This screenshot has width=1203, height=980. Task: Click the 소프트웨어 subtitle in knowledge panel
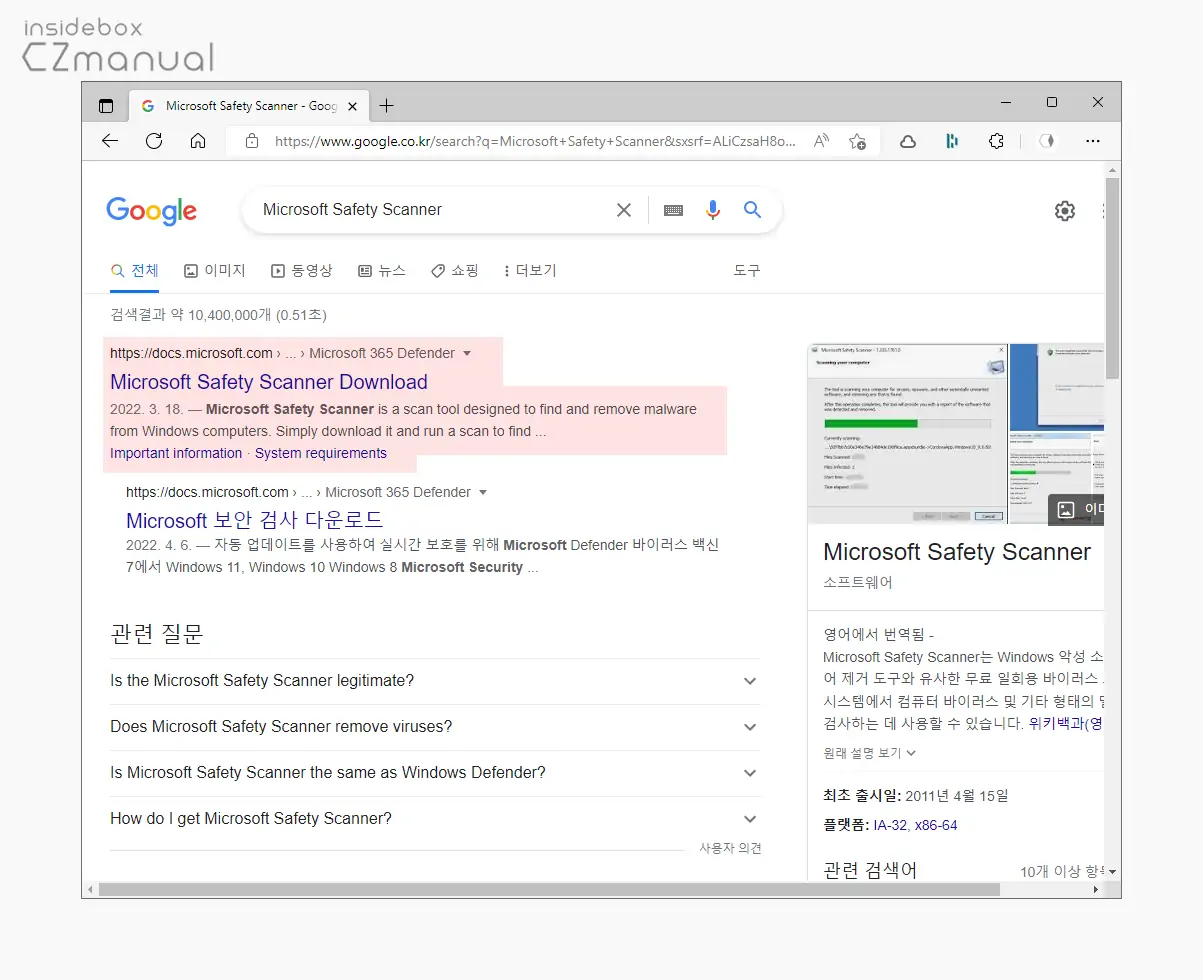coord(858,583)
